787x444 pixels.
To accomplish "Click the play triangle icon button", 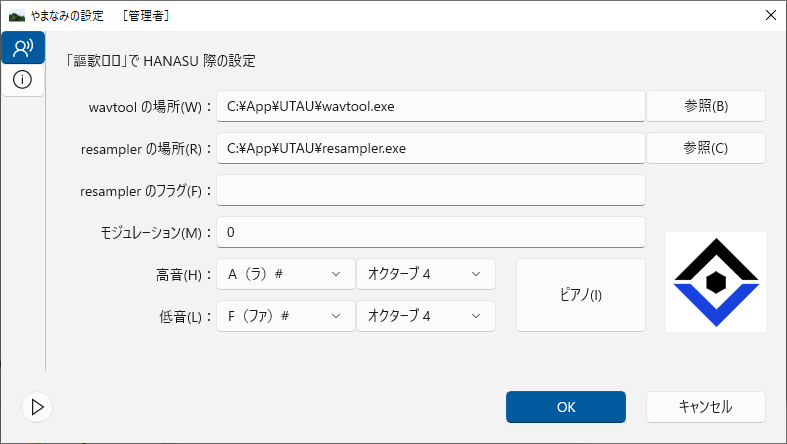I will coord(37,407).
